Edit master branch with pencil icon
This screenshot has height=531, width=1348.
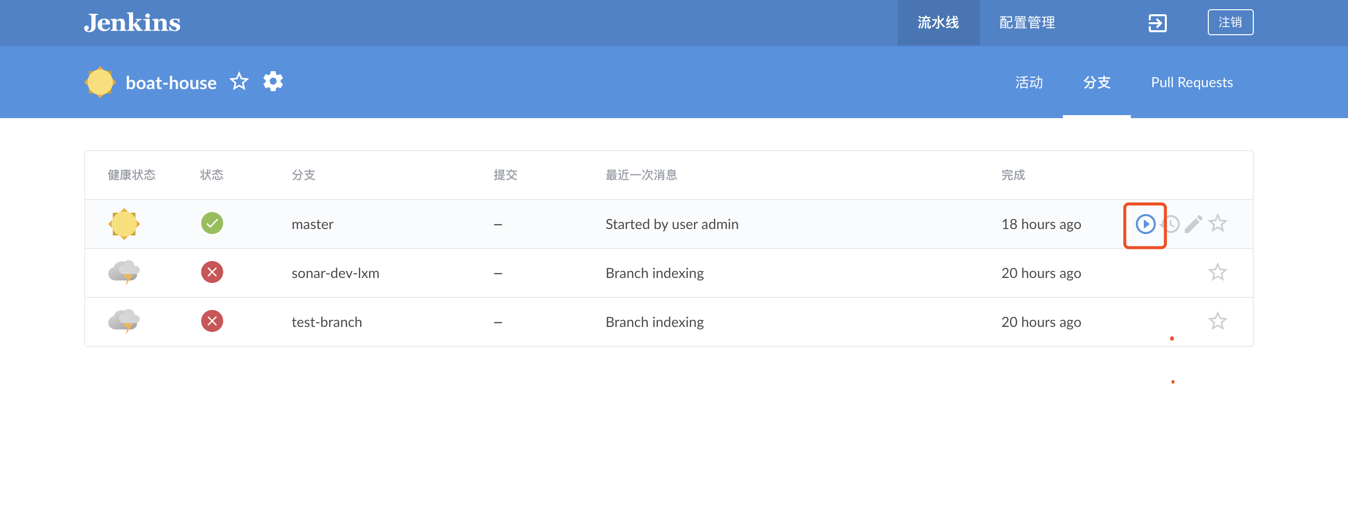(1193, 224)
